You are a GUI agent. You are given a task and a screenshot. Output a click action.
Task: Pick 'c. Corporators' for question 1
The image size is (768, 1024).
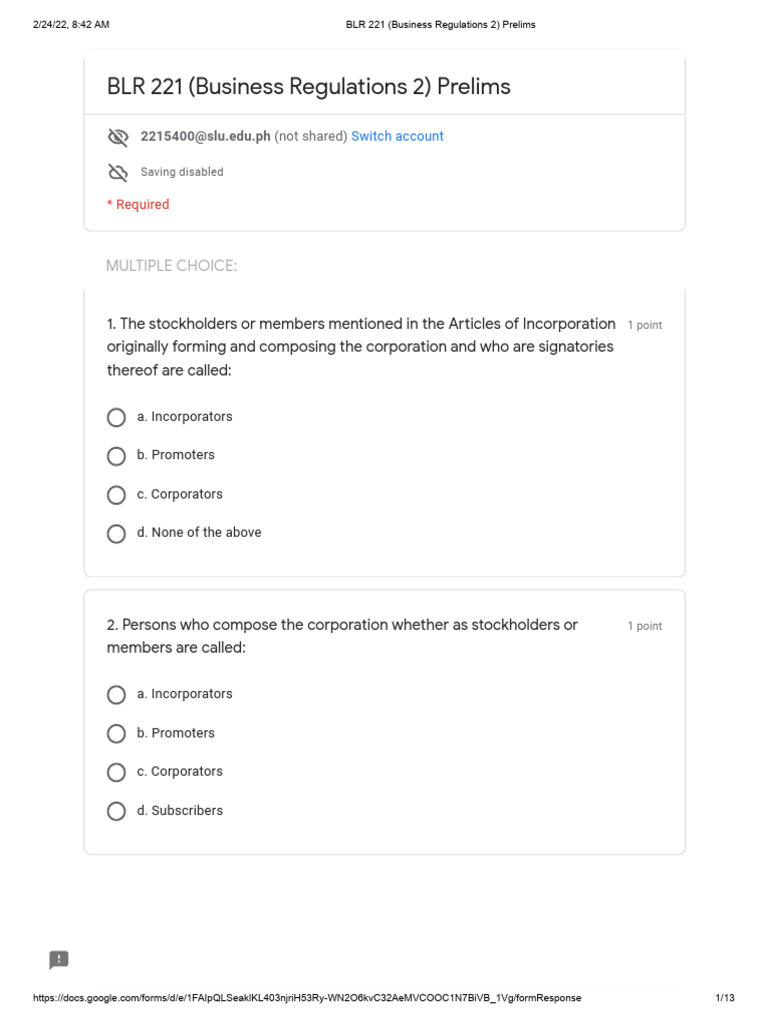click(117, 495)
